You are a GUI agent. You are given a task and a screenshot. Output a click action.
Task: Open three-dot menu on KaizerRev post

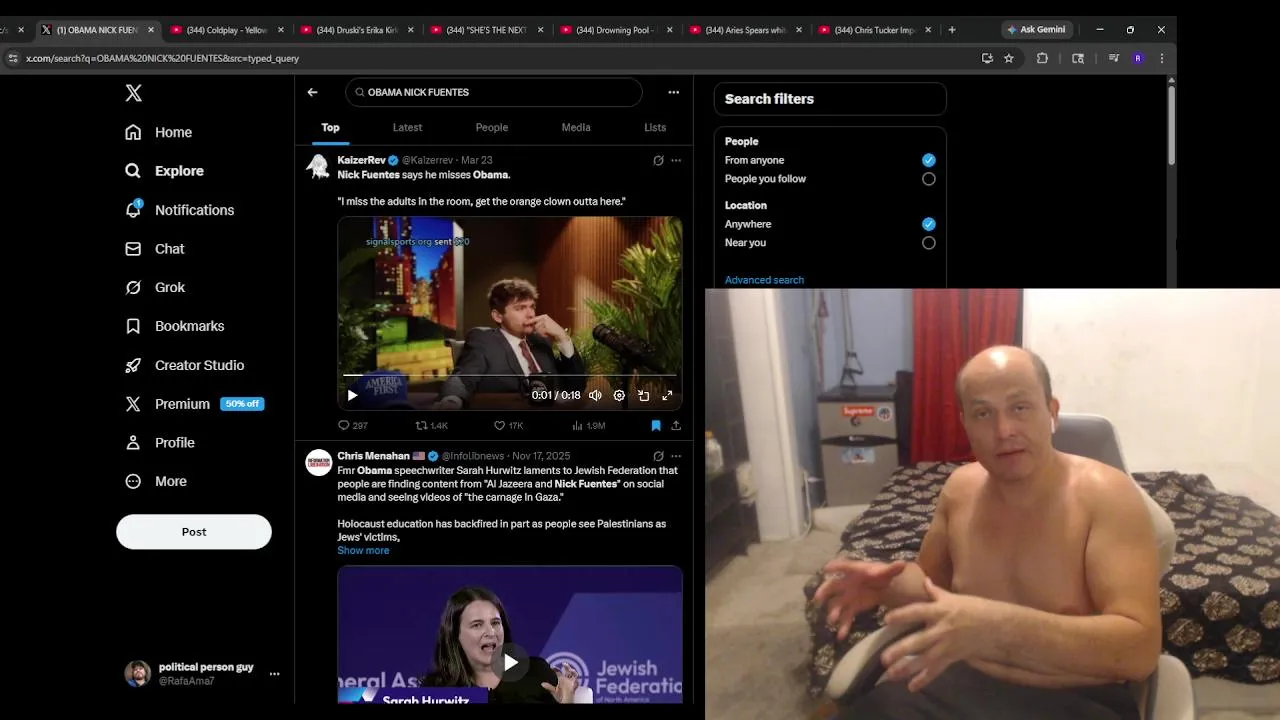click(x=676, y=160)
